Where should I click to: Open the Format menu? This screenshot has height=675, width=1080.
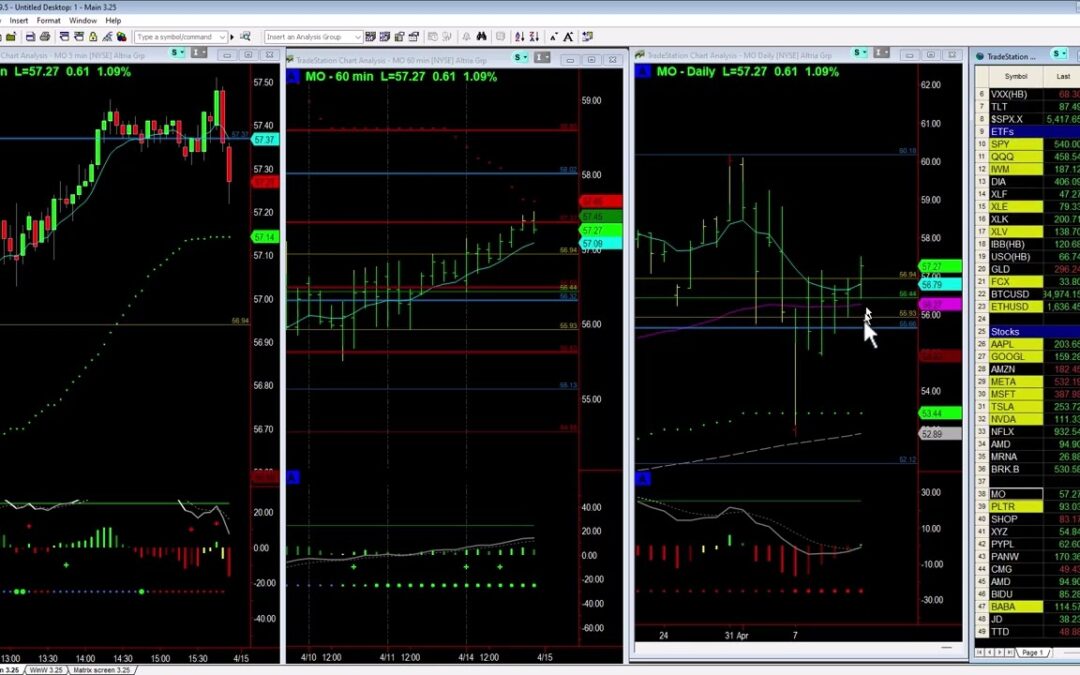pos(48,20)
